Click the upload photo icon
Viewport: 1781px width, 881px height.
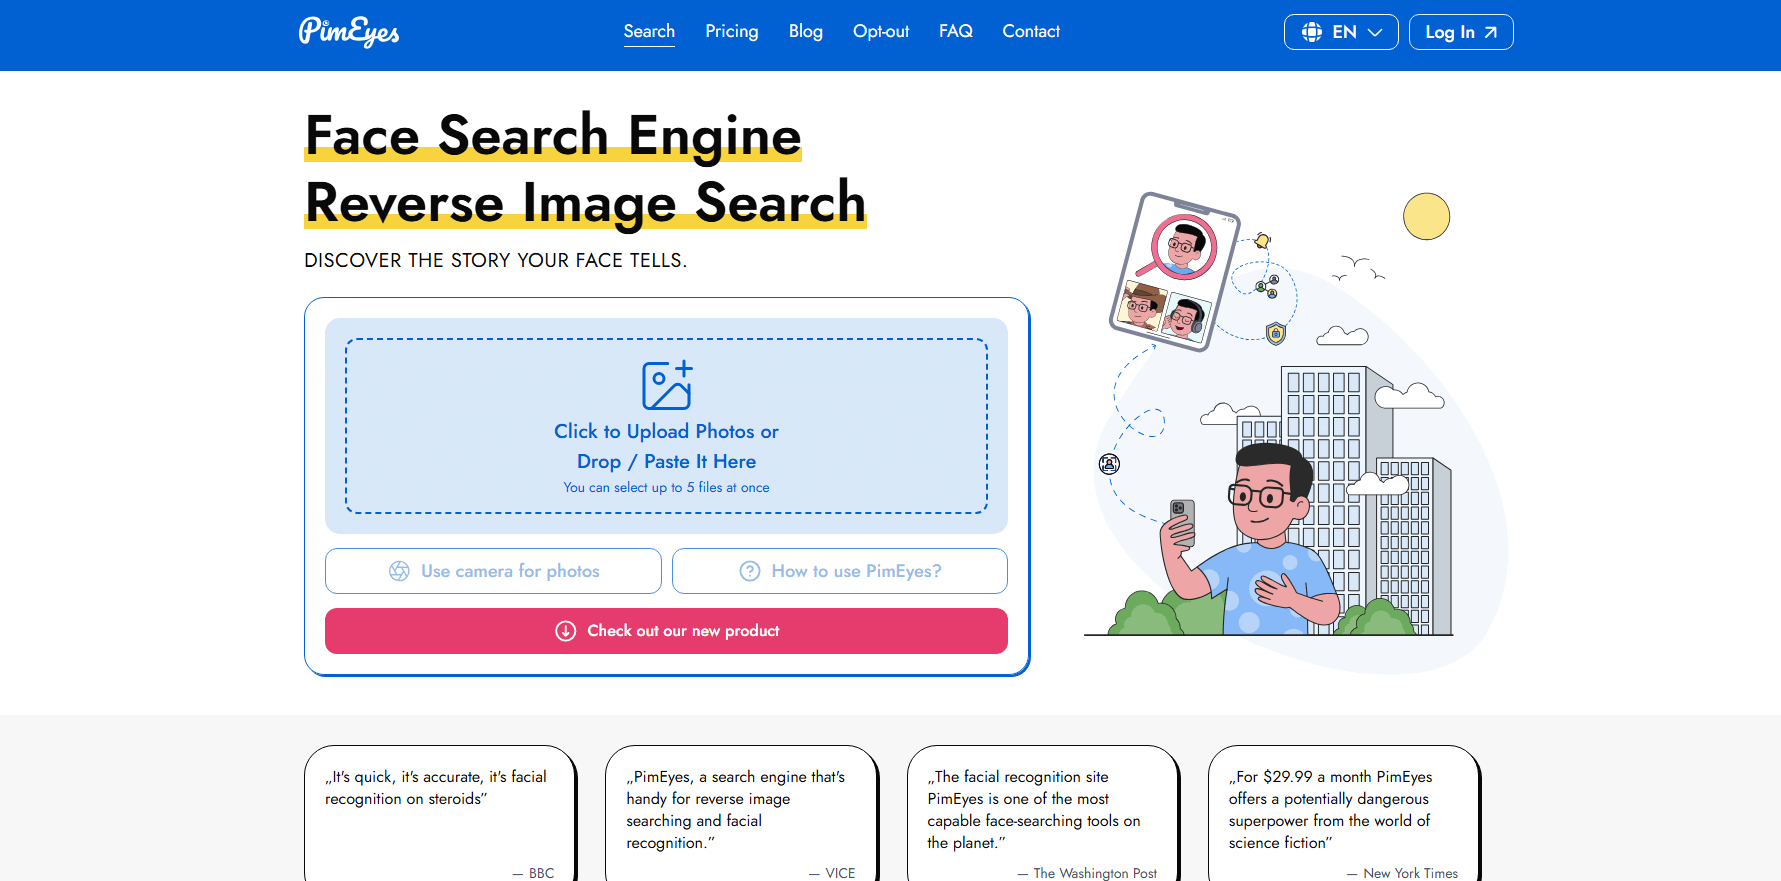667,385
